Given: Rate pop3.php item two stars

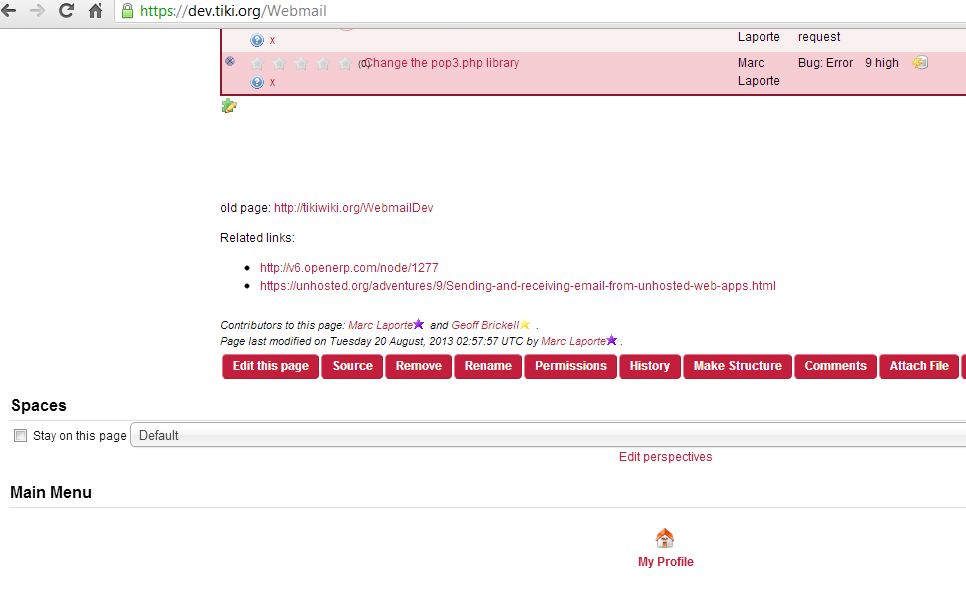Looking at the screenshot, I should click(x=279, y=63).
